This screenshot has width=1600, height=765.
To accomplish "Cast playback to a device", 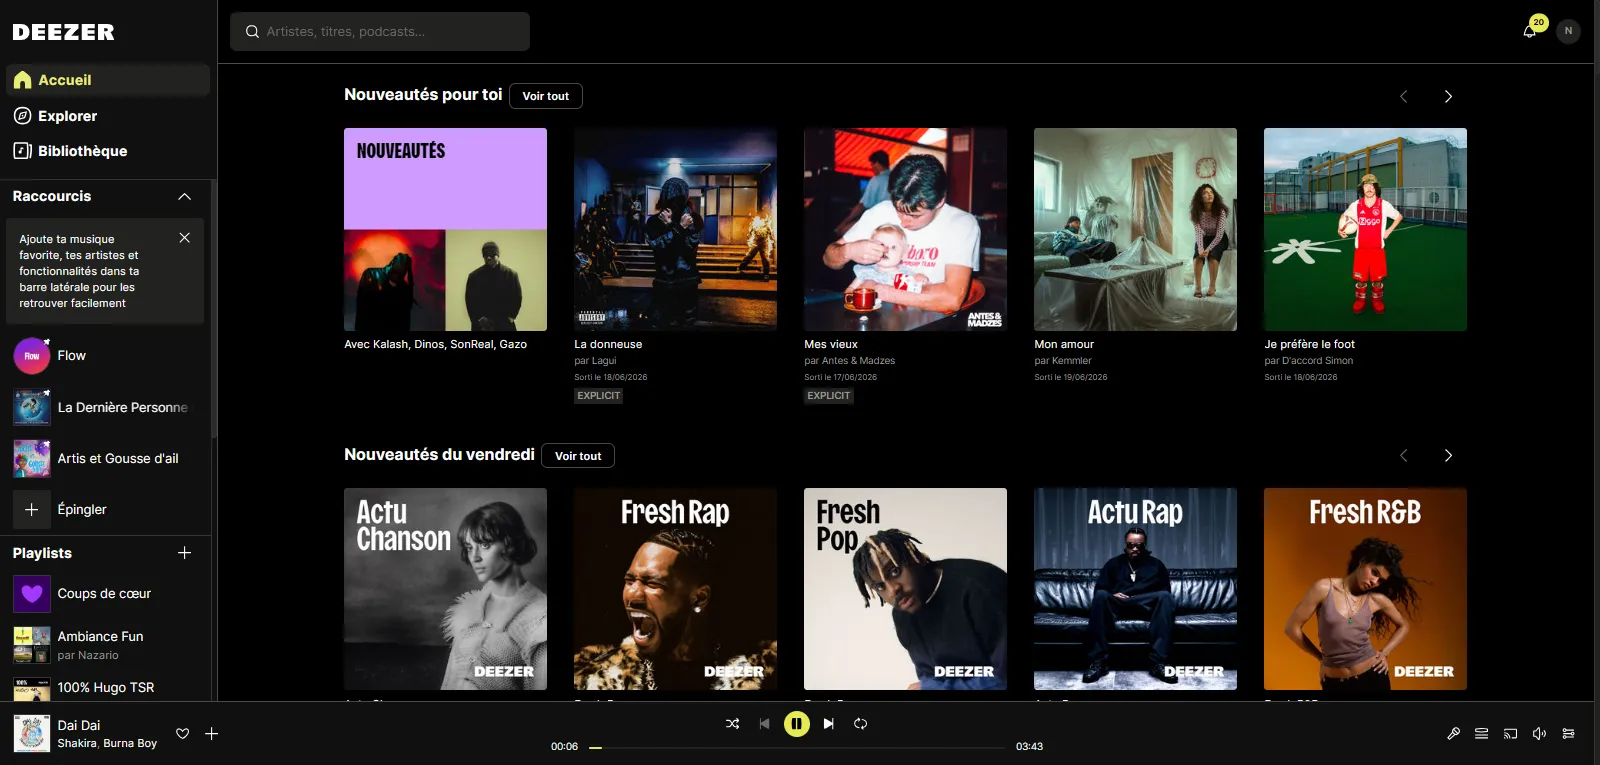I will tap(1511, 734).
